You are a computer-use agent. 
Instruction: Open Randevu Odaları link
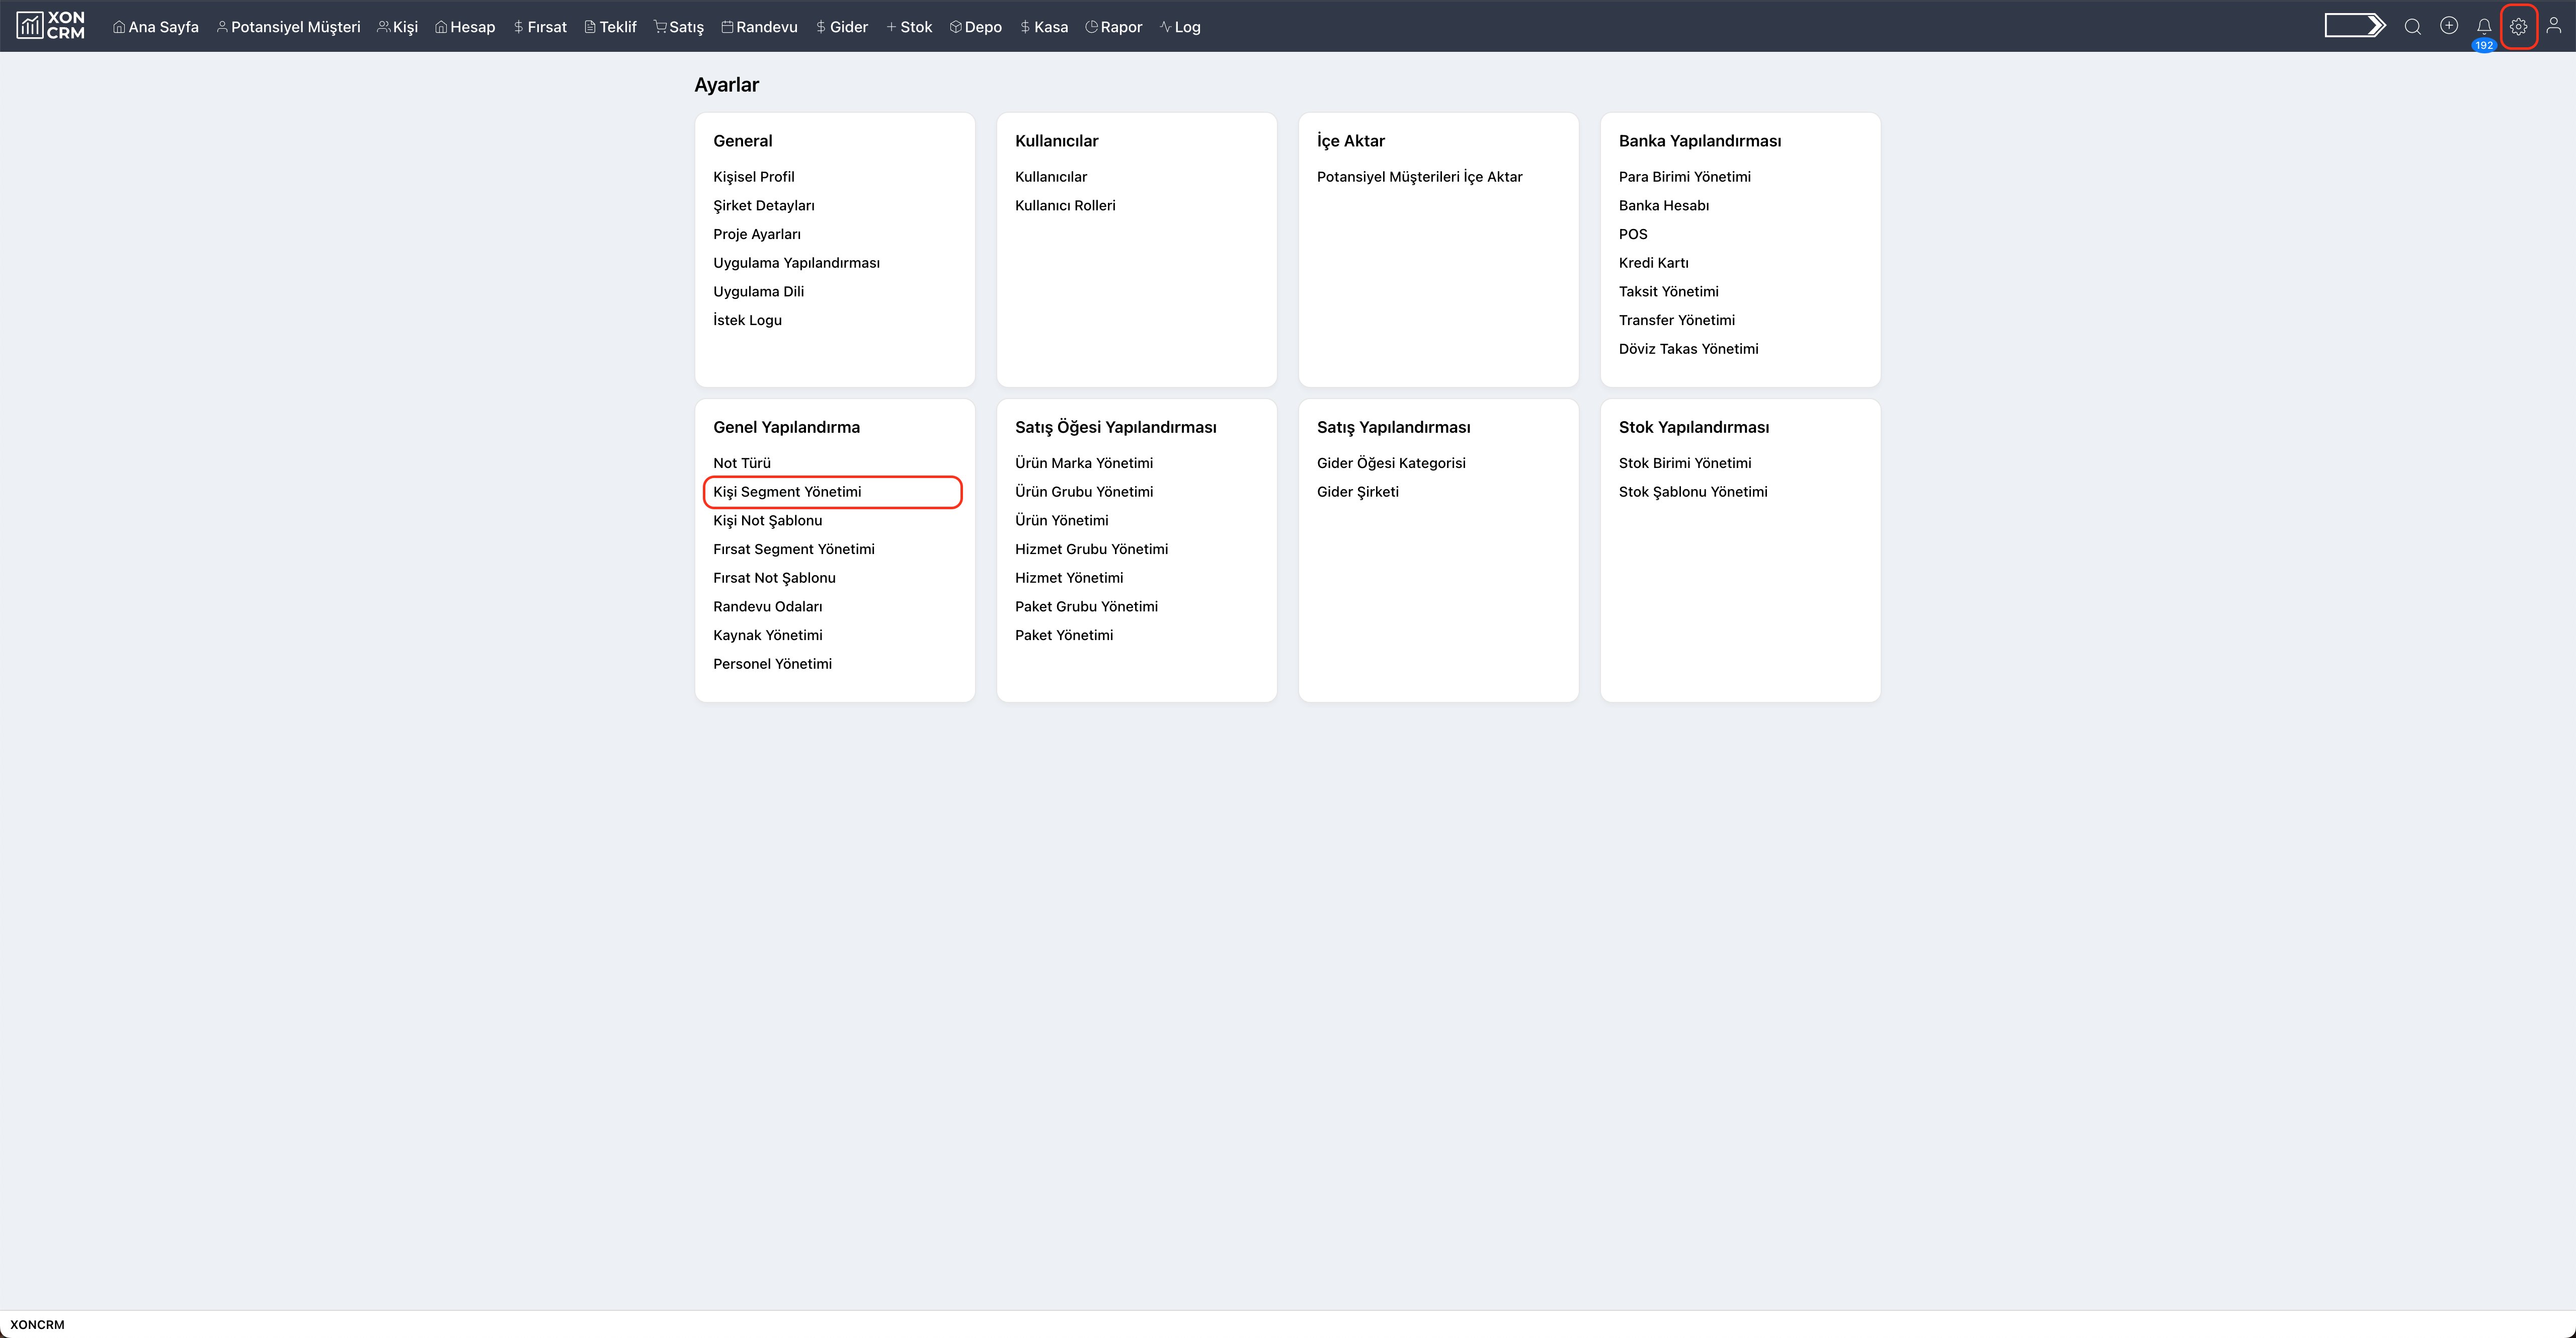[x=768, y=607]
